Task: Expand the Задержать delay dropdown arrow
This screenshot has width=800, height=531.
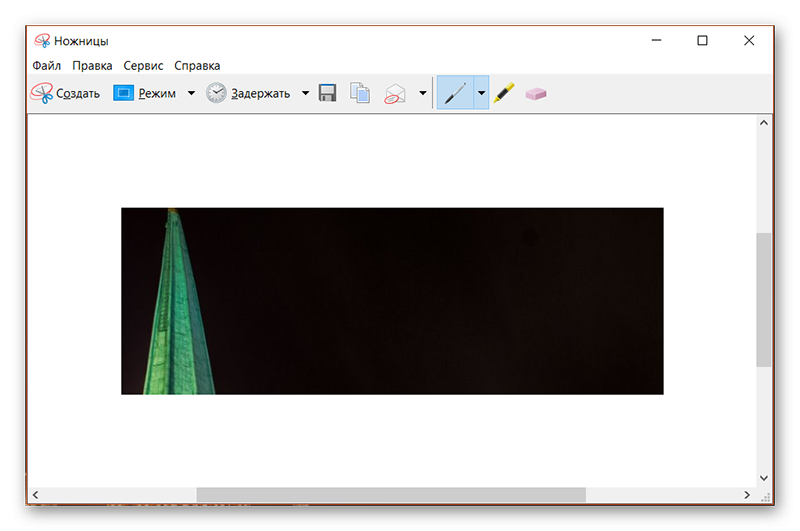Action: coord(305,94)
